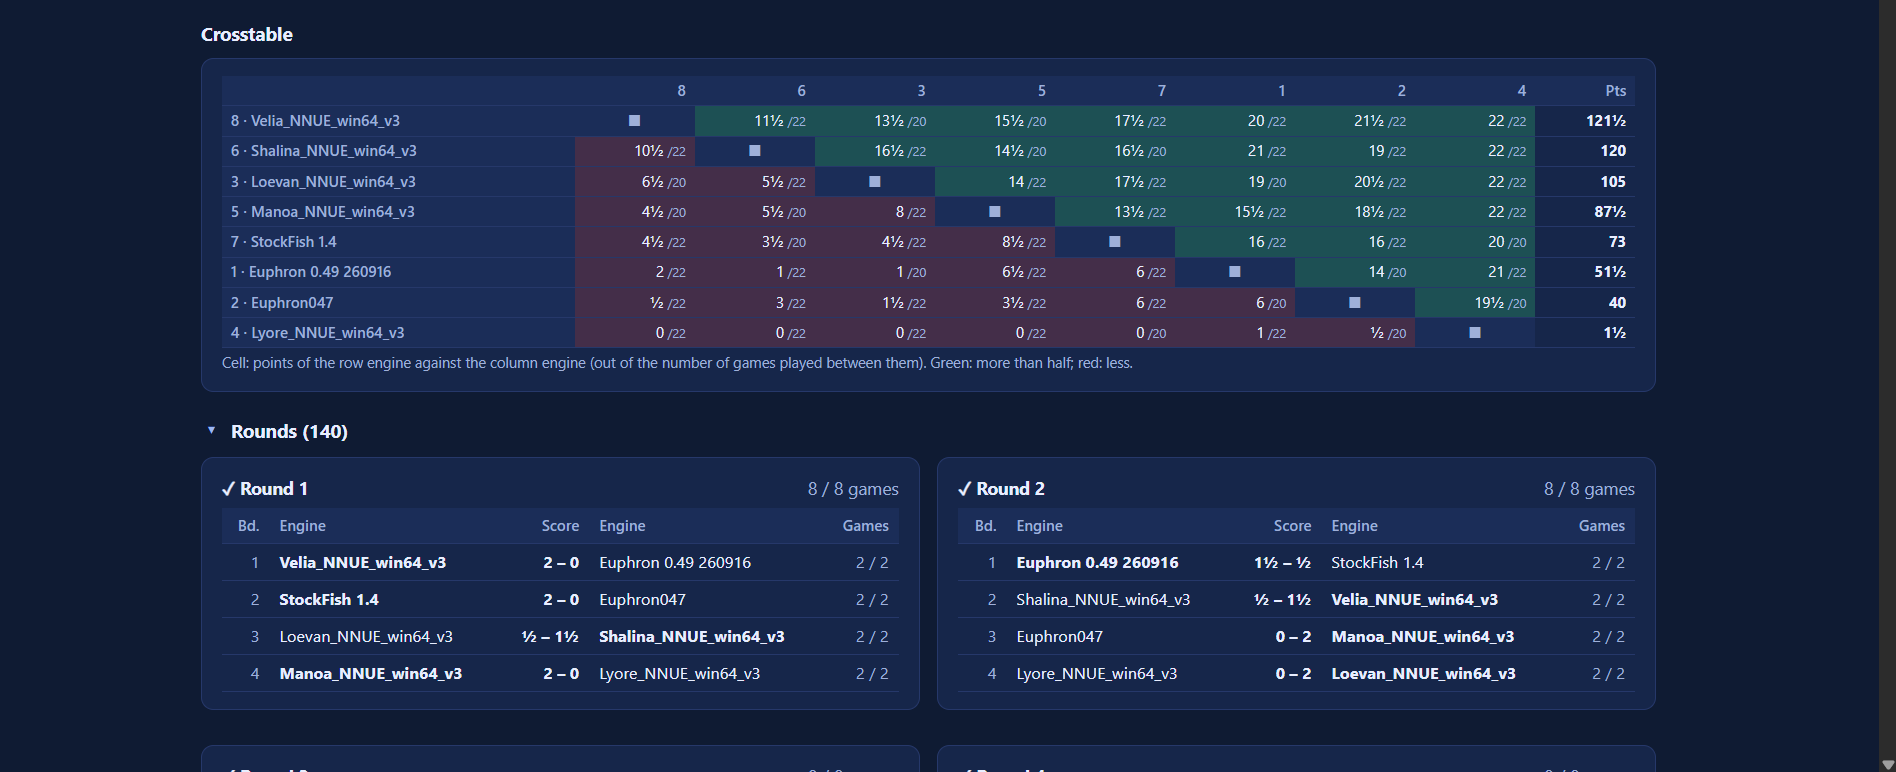Open Round 2 board 3 Euphron047 vs Manoa

click(x=1296, y=637)
